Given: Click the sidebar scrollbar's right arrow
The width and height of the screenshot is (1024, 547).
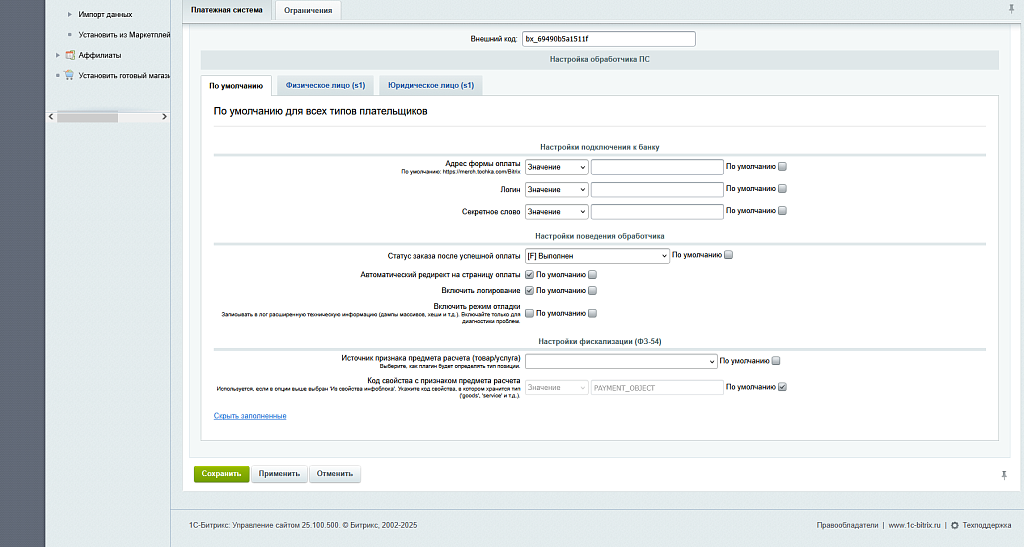Looking at the screenshot, I should (x=165, y=117).
